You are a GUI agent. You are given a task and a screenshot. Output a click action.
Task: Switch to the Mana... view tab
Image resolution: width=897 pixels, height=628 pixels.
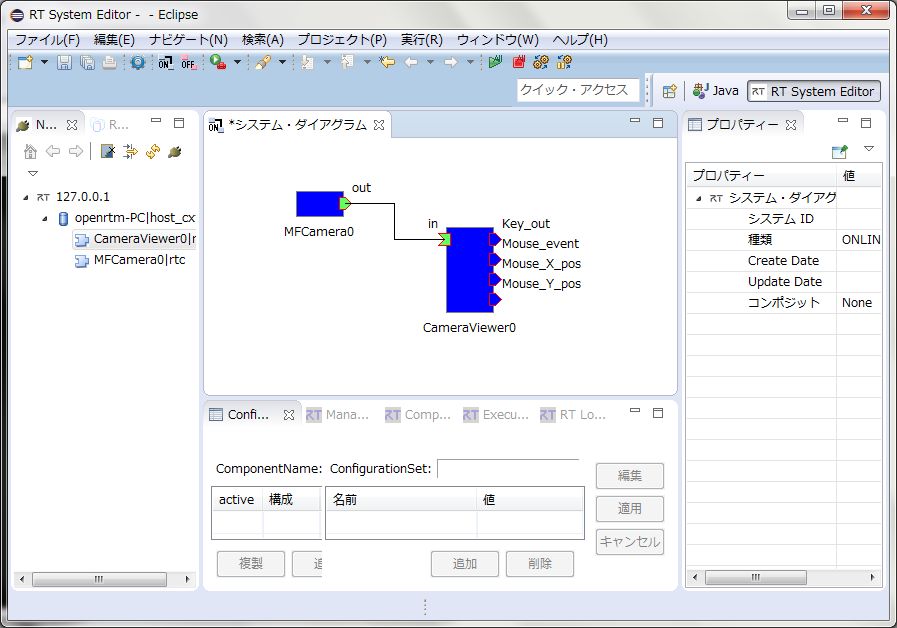pos(338,415)
